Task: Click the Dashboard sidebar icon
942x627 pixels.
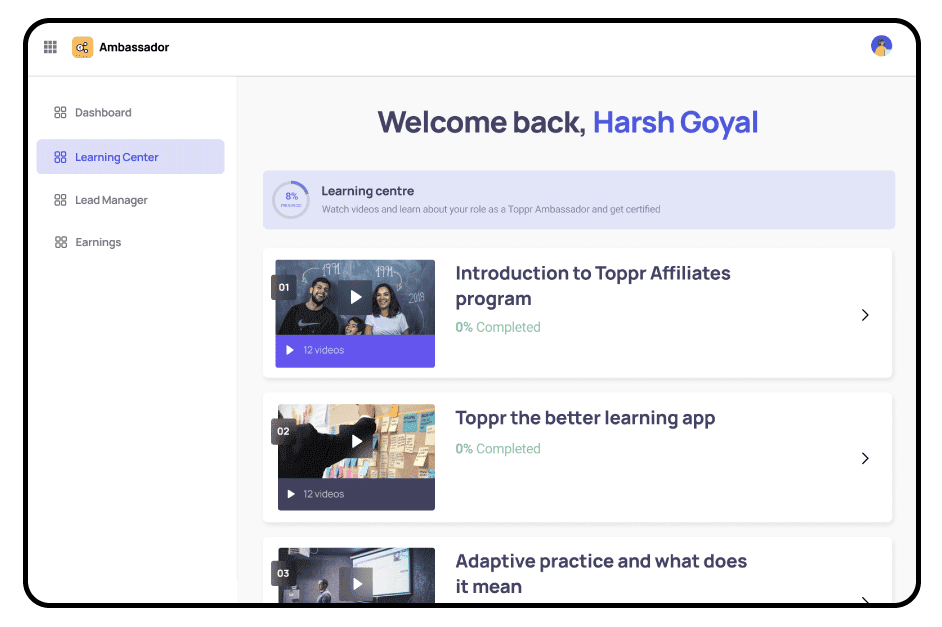Action: click(x=60, y=112)
